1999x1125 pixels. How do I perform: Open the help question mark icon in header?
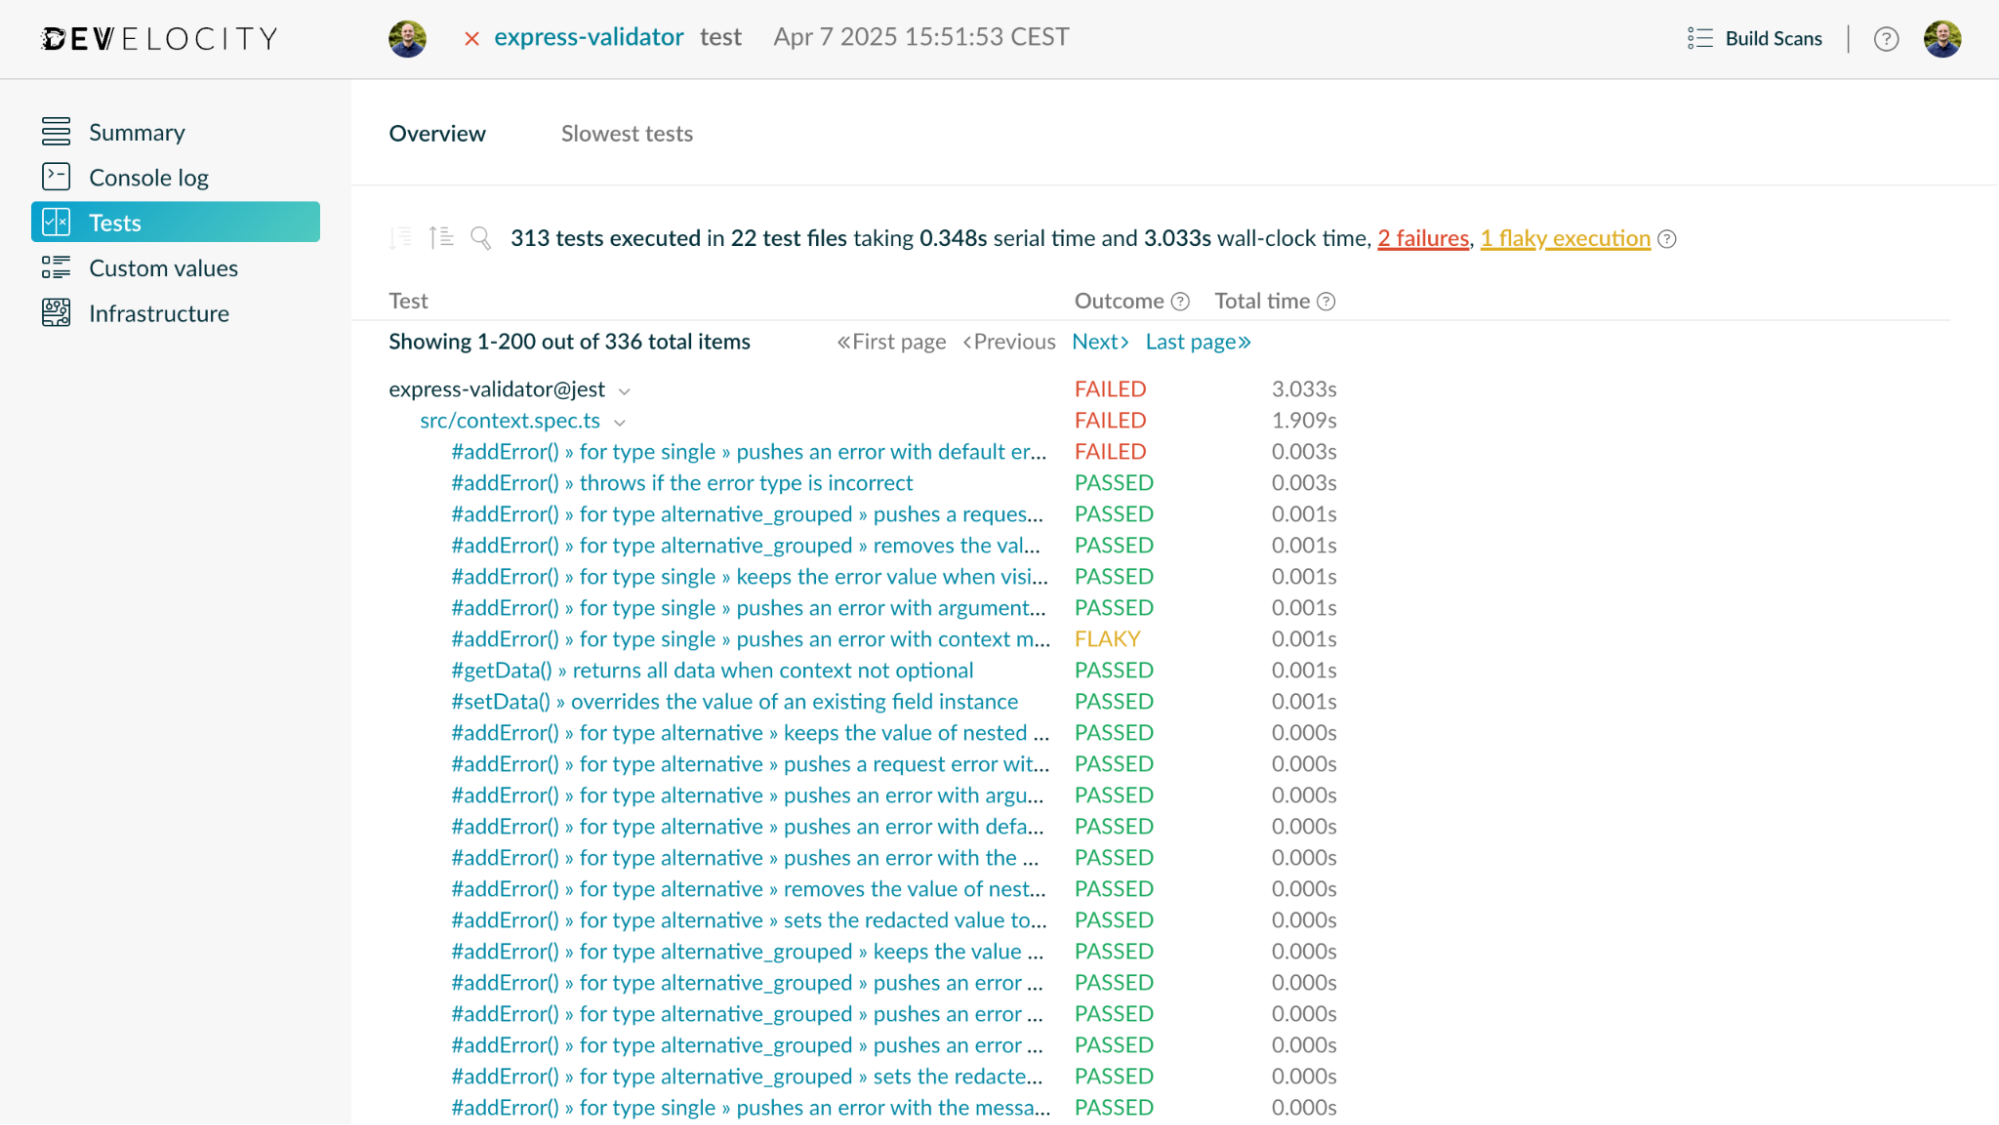coord(1886,39)
